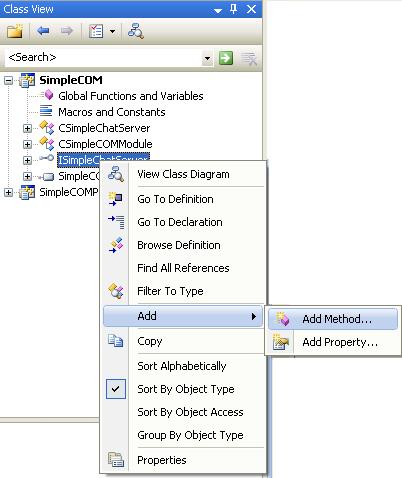Select Global Functions and Variables item

pyautogui.click(x=131, y=96)
